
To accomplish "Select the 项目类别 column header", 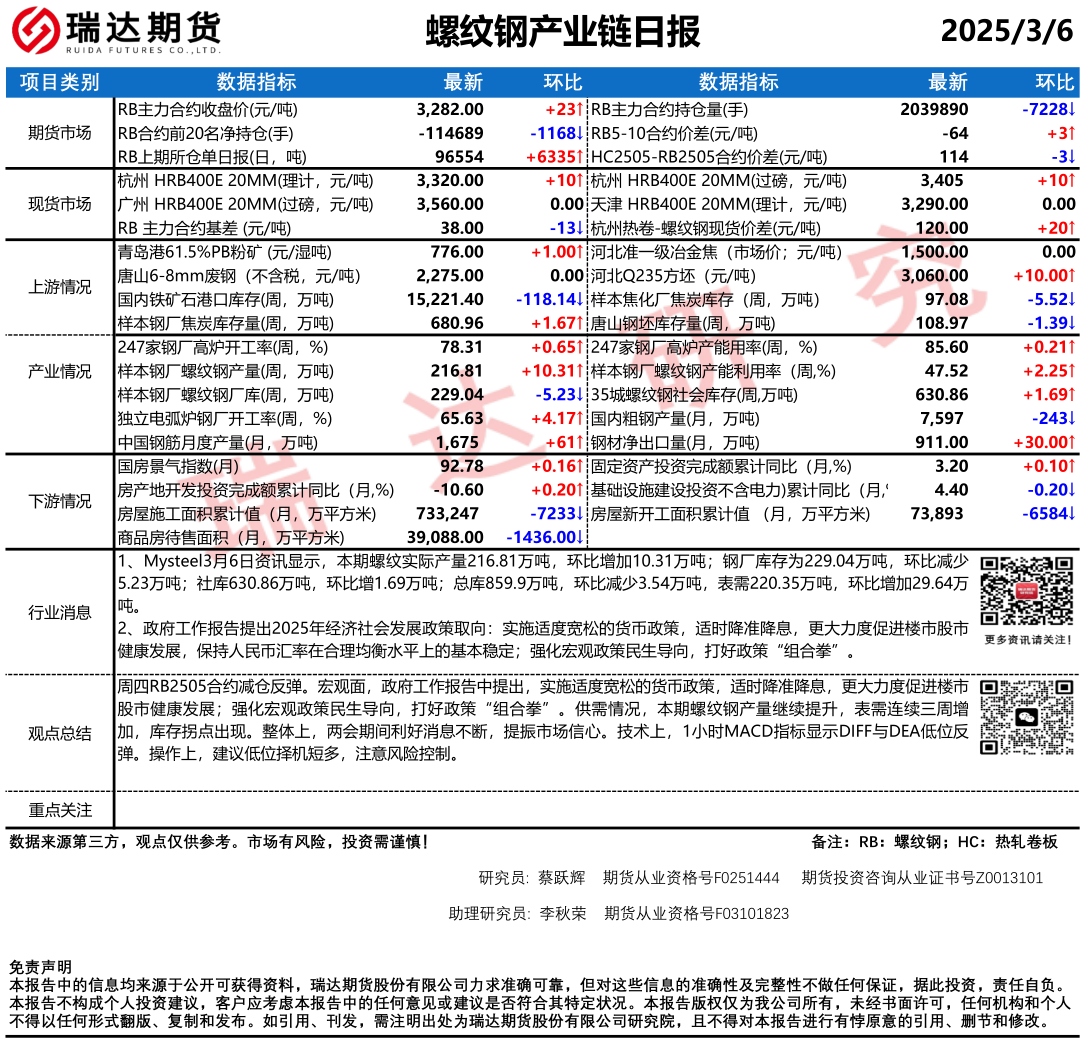I will 59,82.
